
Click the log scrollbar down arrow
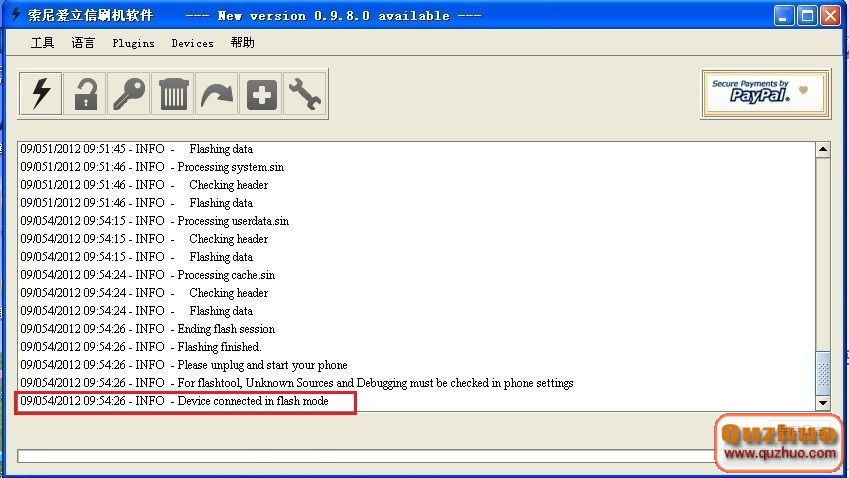(x=822, y=402)
